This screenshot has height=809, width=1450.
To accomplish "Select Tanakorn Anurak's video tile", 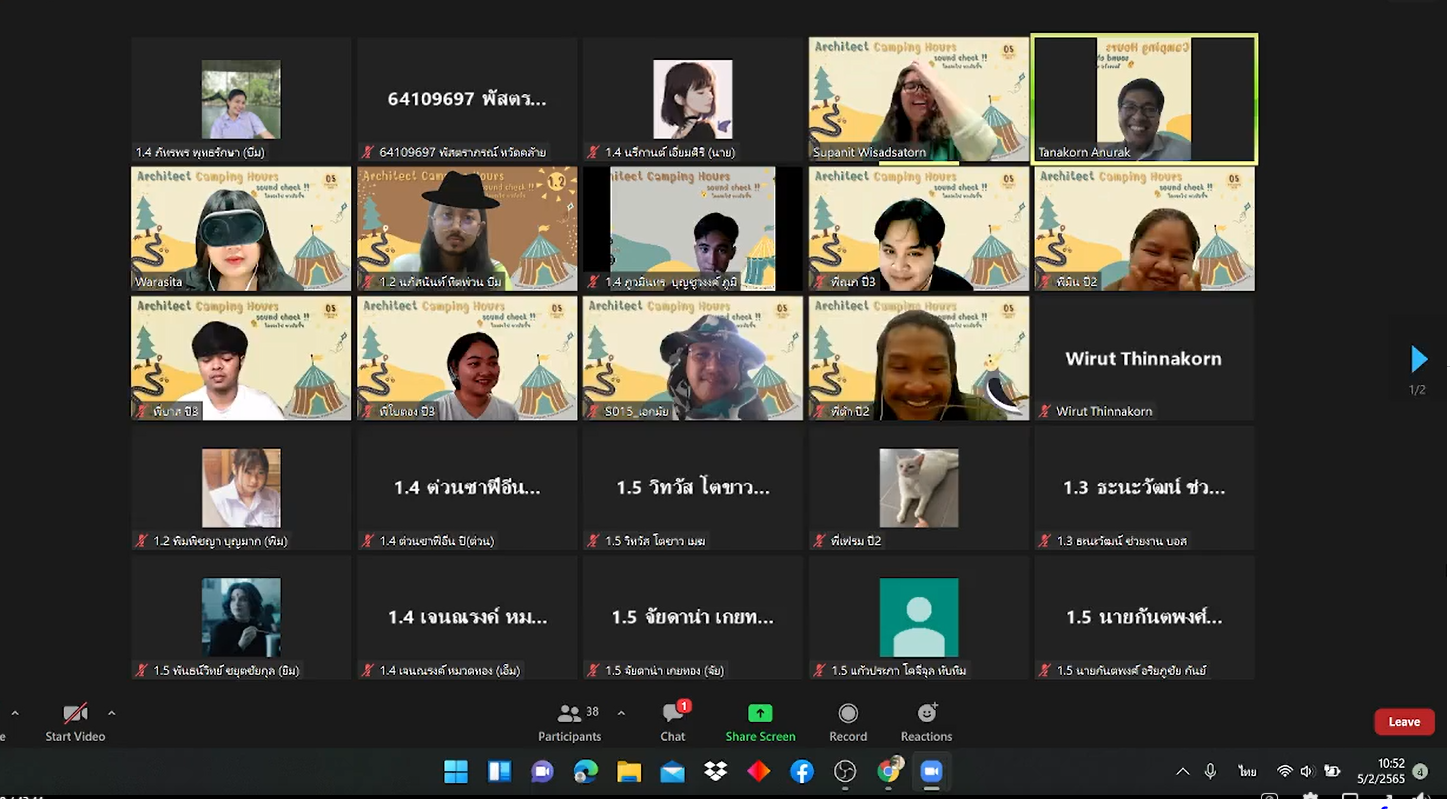I will (x=1144, y=99).
